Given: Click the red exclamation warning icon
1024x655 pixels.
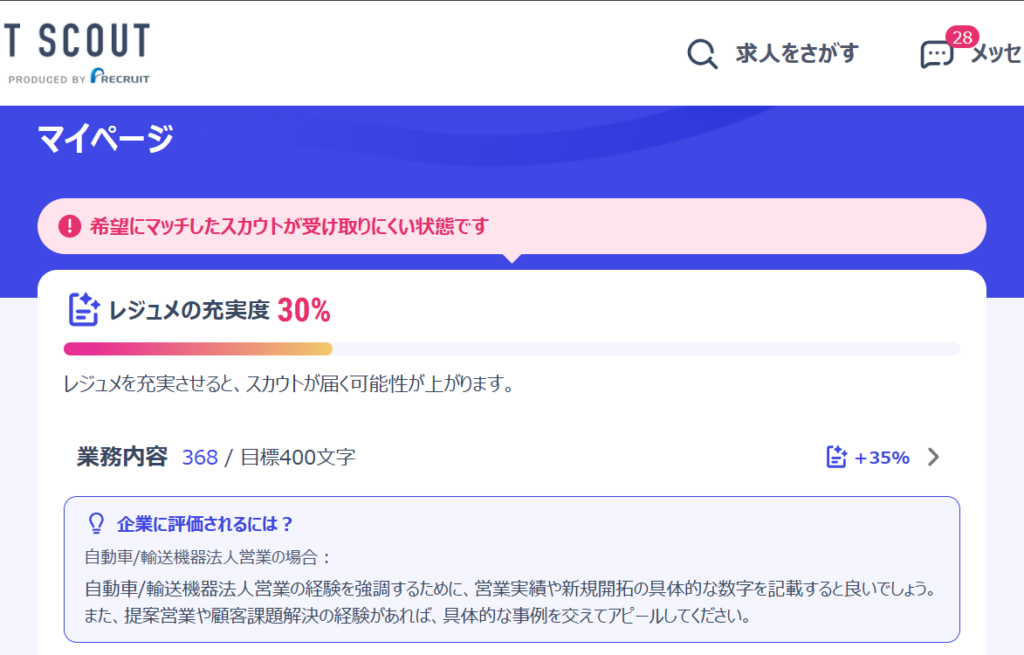Looking at the screenshot, I should tap(69, 226).
